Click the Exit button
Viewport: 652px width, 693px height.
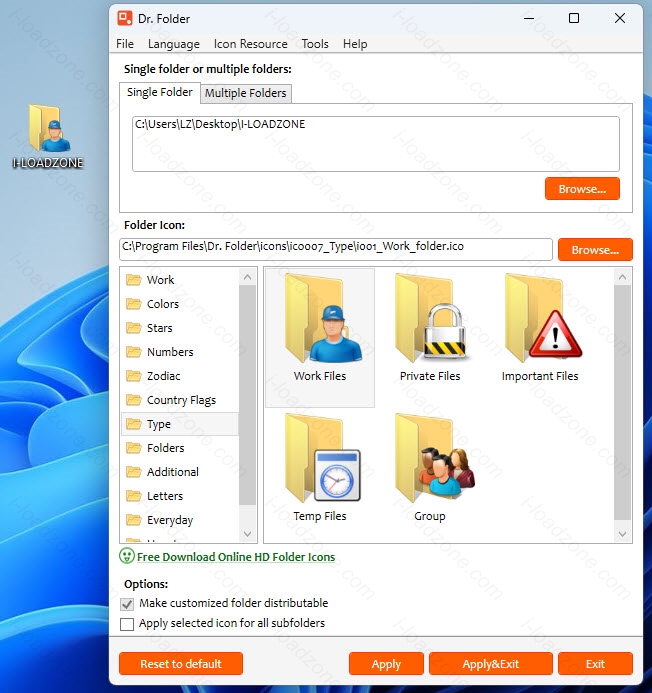(x=595, y=663)
